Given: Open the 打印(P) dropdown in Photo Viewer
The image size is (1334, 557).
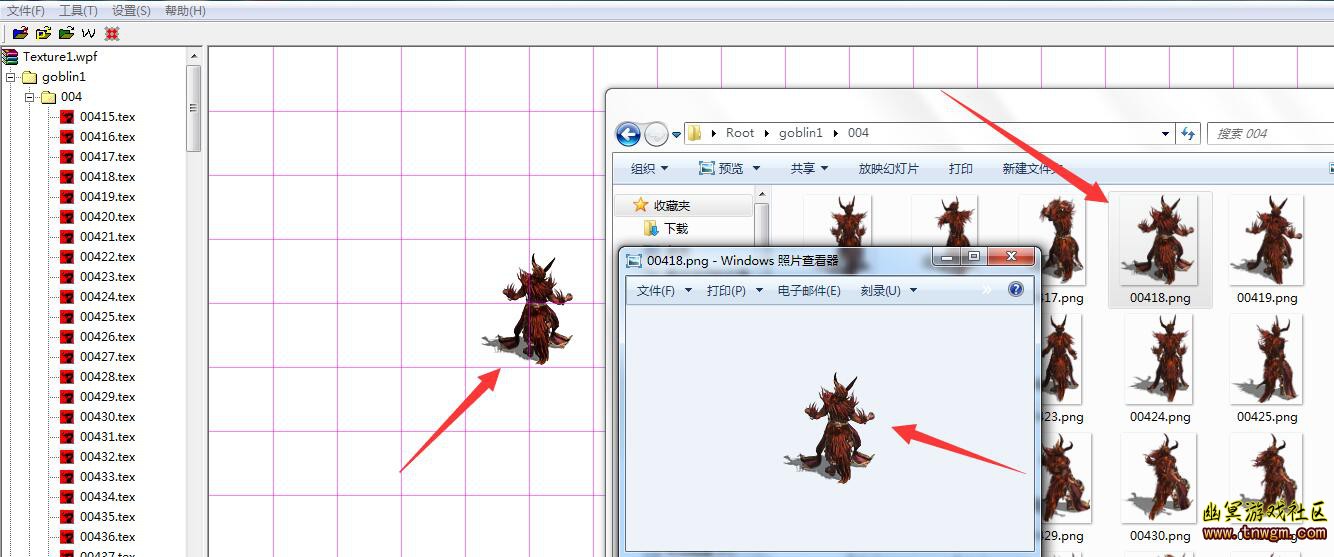Looking at the screenshot, I should [x=734, y=291].
